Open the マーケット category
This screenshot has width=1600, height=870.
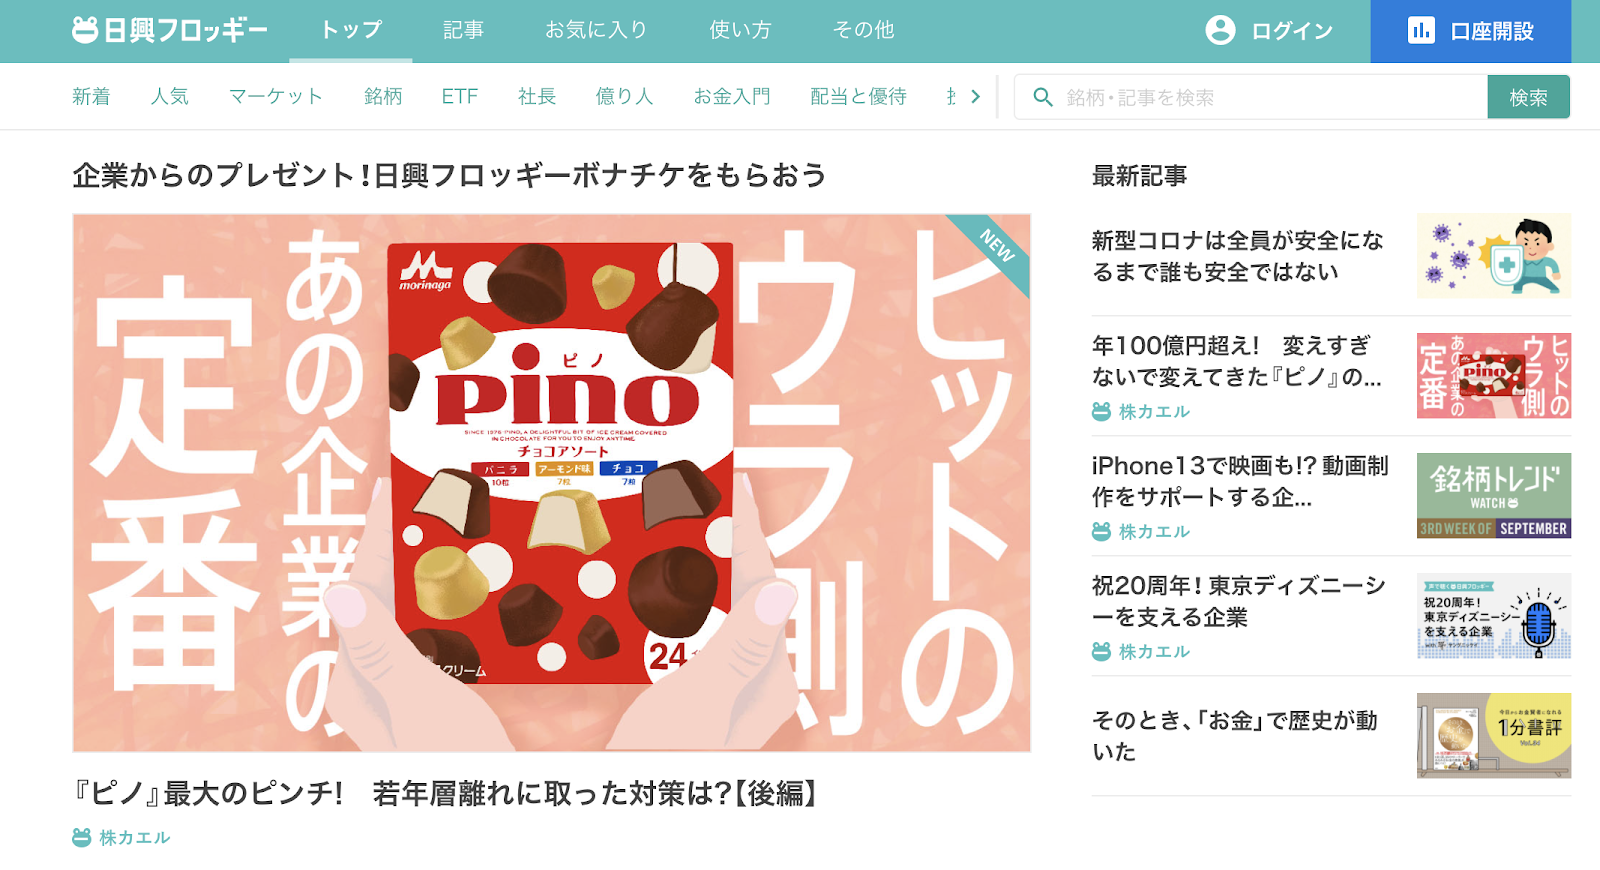pyautogui.click(x=276, y=97)
